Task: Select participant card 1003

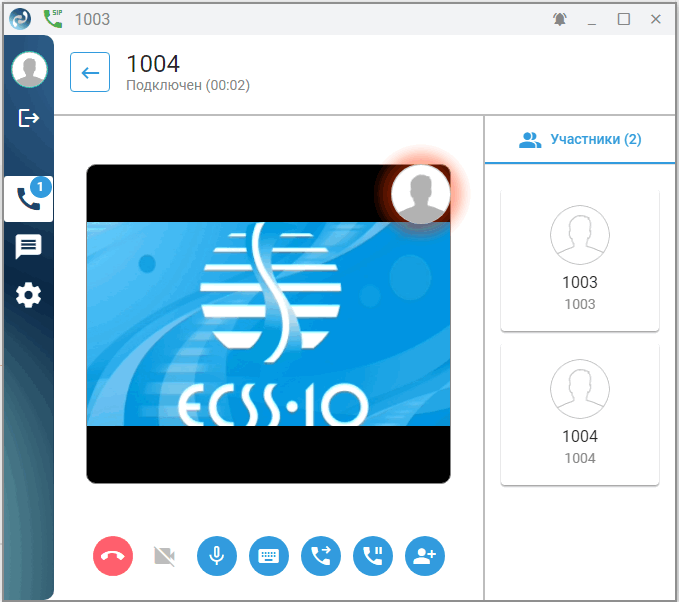Action: click(x=580, y=260)
